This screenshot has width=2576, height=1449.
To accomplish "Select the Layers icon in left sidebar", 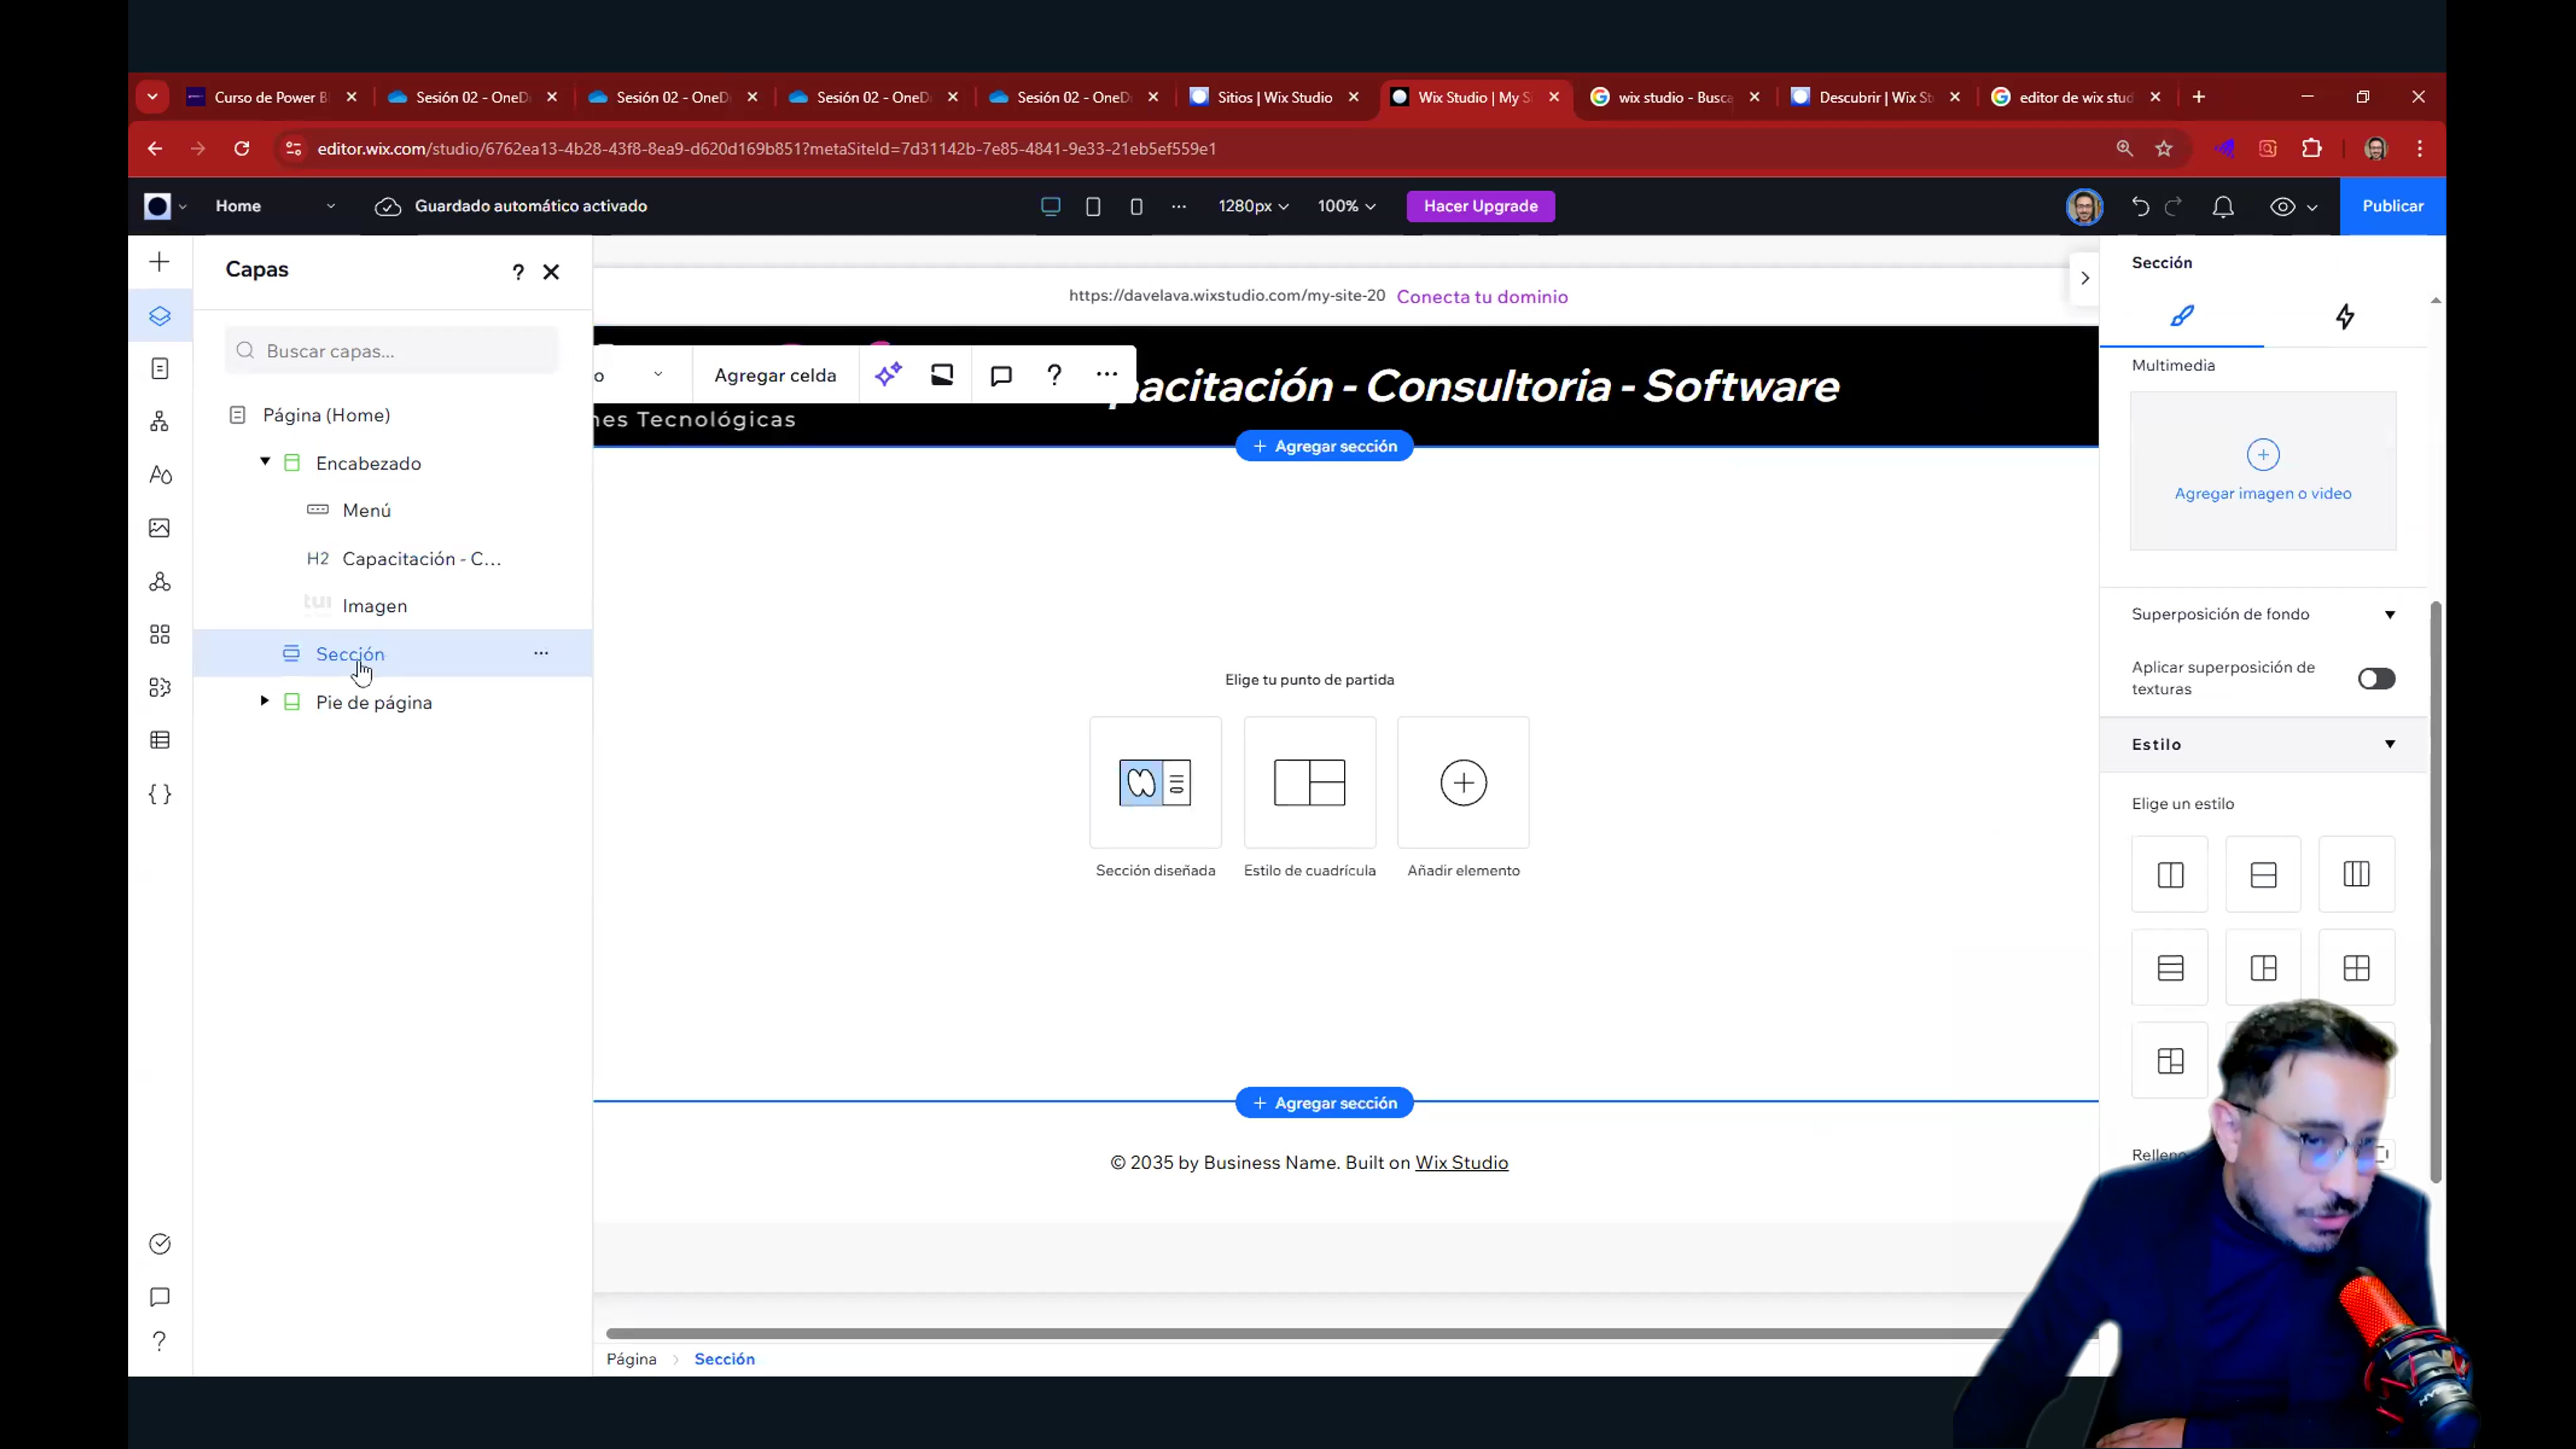I will tap(159, 316).
